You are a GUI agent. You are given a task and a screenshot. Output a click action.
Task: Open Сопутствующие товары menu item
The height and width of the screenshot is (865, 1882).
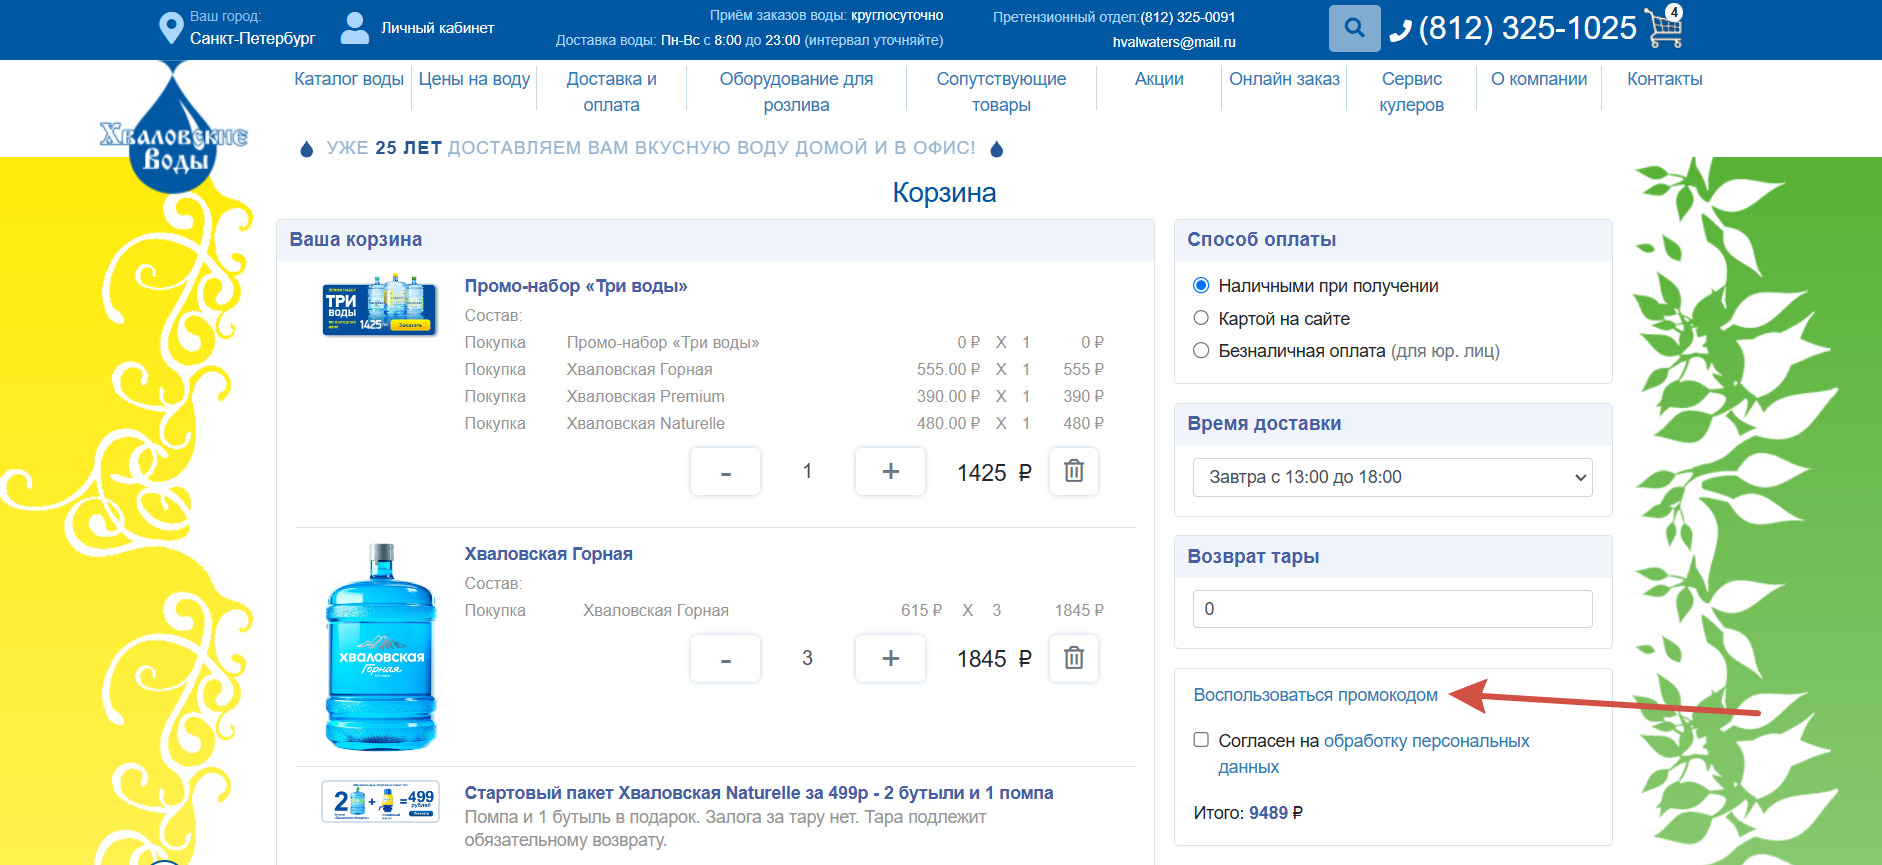click(1001, 92)
